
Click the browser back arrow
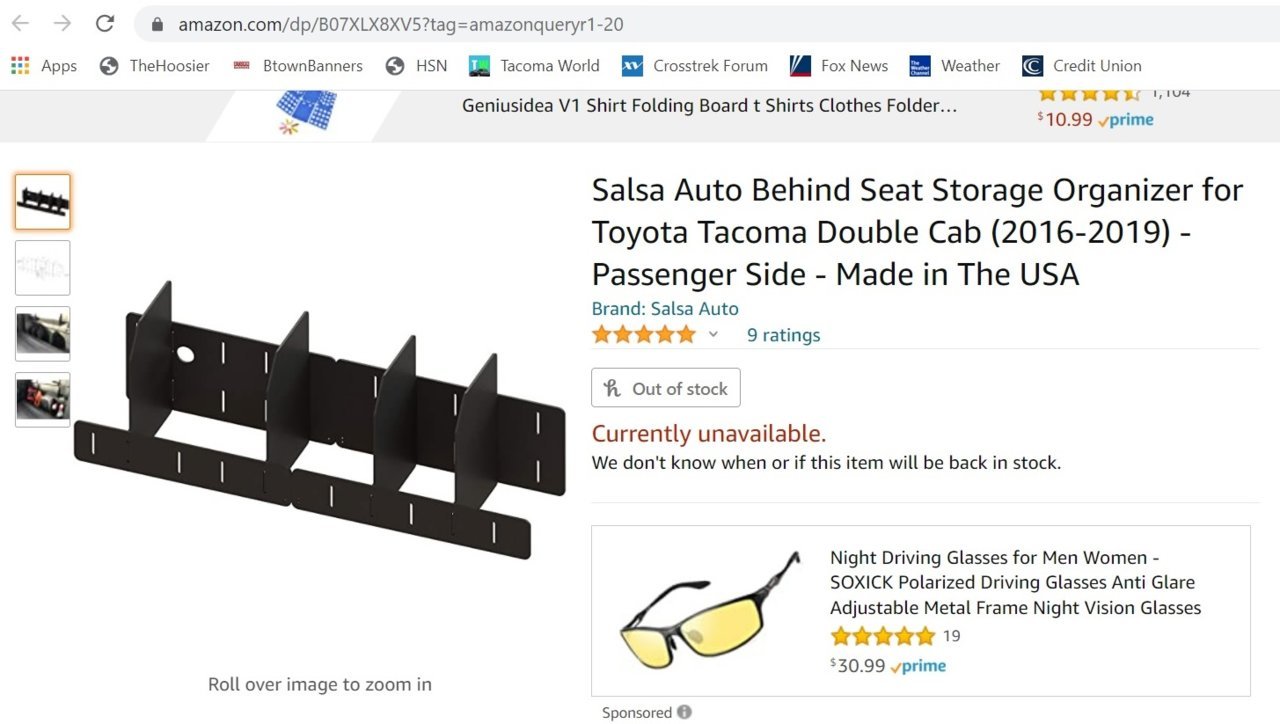click(x=20, y=23)
